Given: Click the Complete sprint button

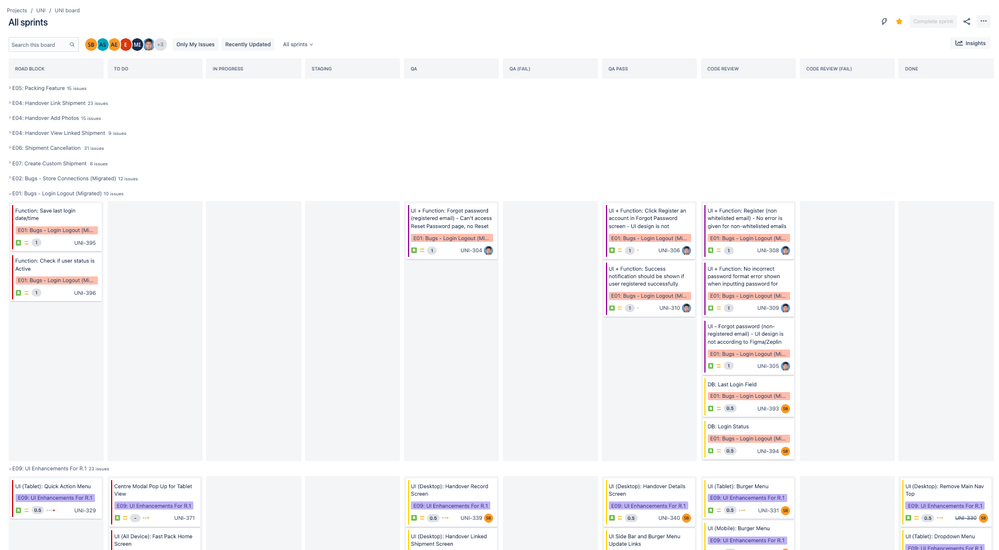Looking at the screenshot, I should 933,22.
